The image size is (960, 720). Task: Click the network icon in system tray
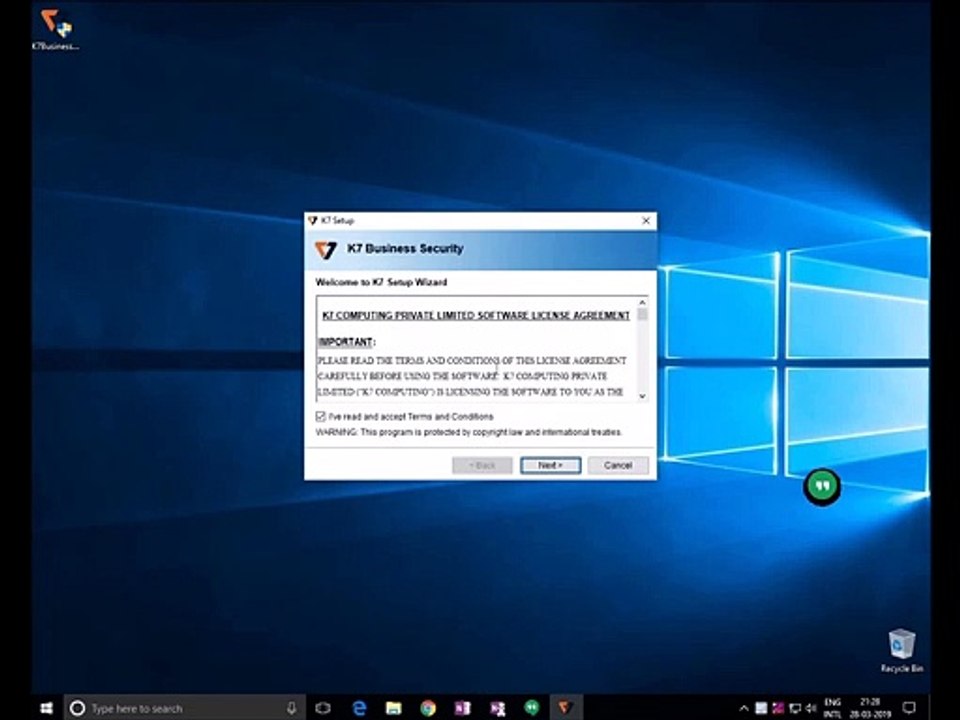click(795, 708)
